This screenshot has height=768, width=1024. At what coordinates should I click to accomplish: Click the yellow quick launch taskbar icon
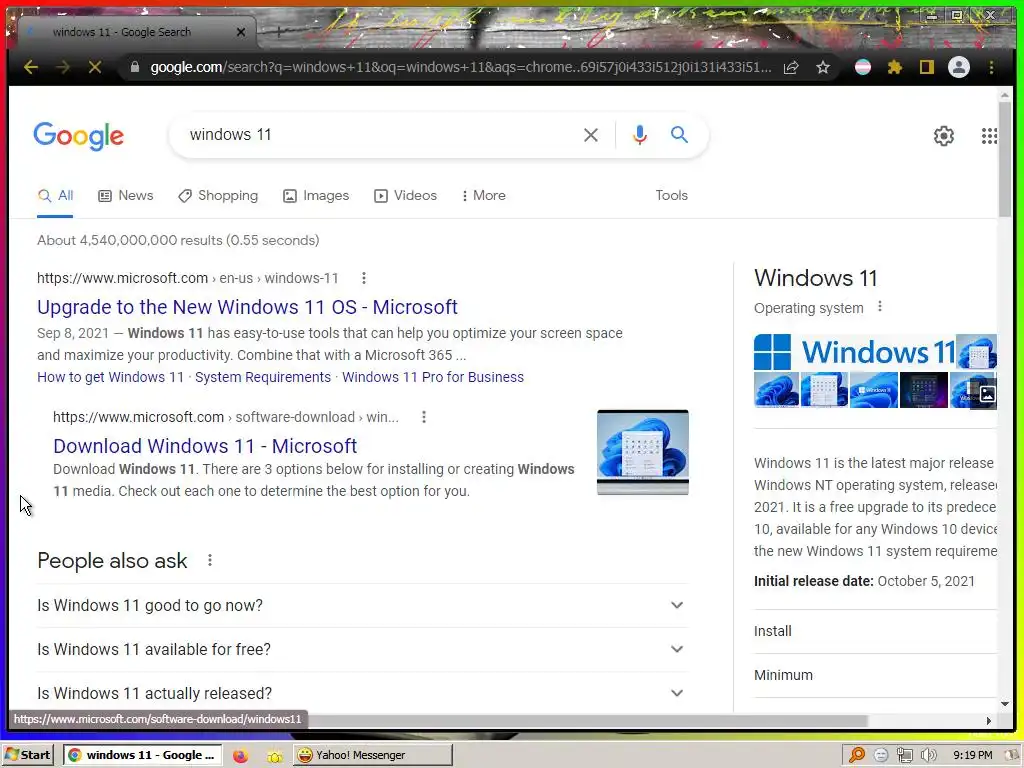pyautogui.click(x=275, y=756)
